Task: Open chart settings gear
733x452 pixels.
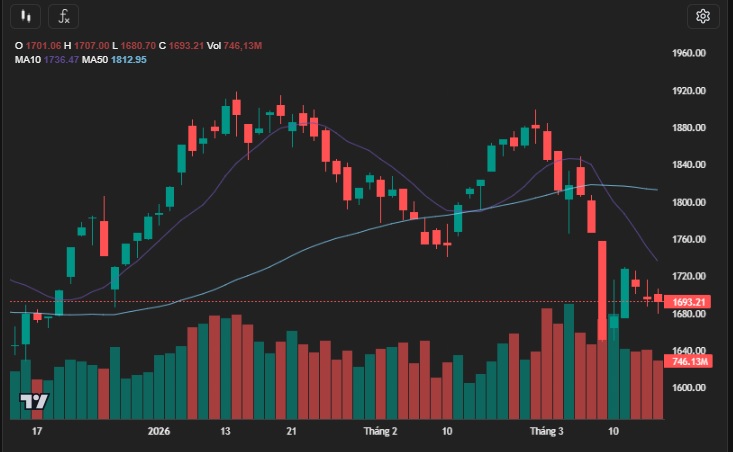Action: [703, 16]
